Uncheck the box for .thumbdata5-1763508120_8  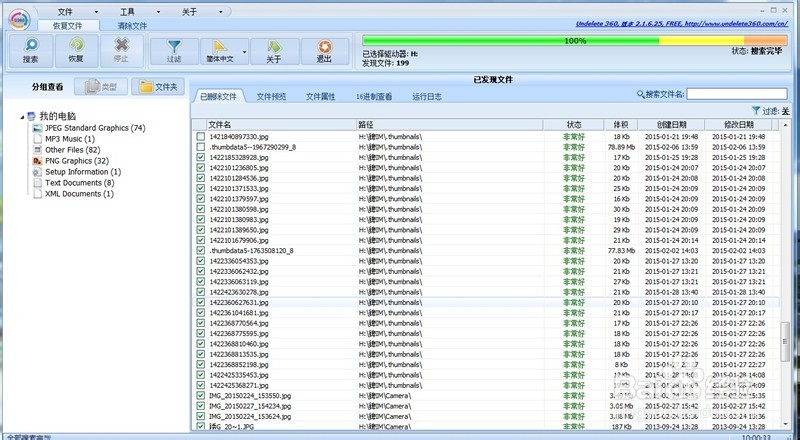pyautogui.click(x=201, y=251)
